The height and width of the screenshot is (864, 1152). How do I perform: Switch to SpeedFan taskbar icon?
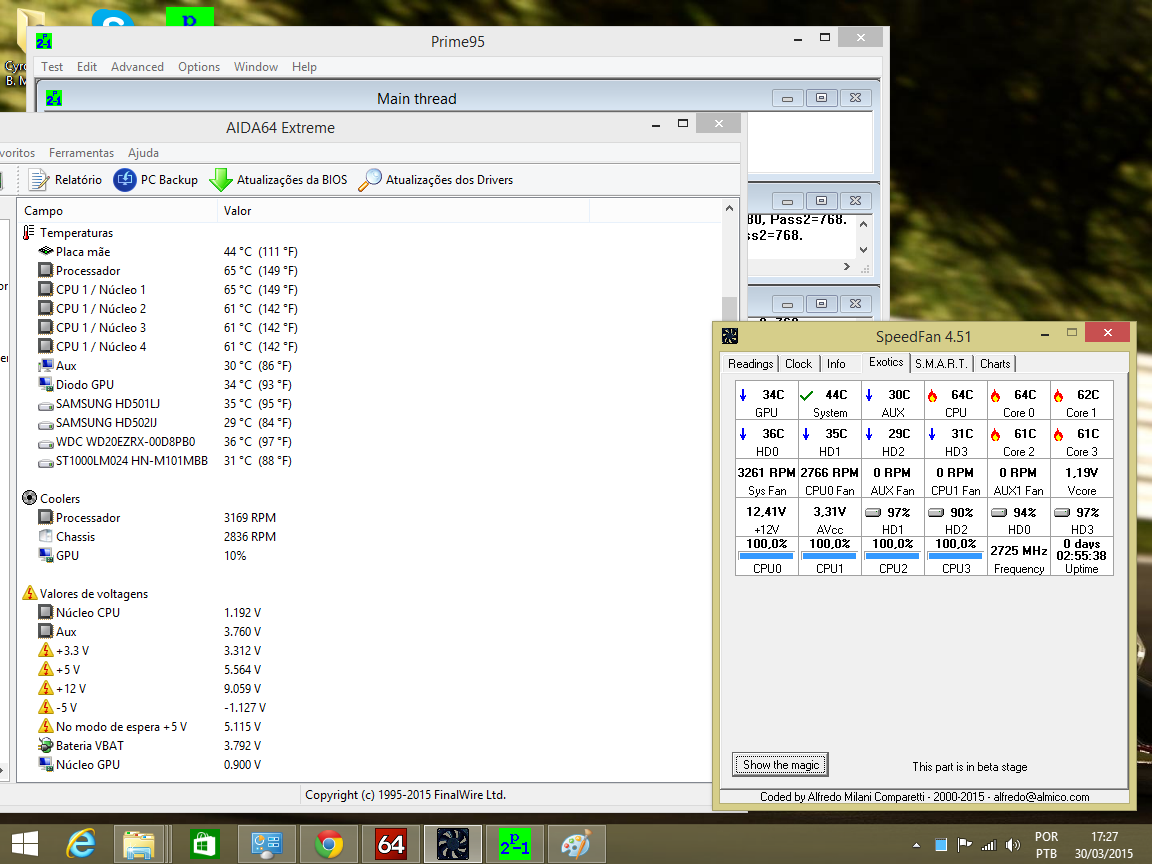click(453, 844)
